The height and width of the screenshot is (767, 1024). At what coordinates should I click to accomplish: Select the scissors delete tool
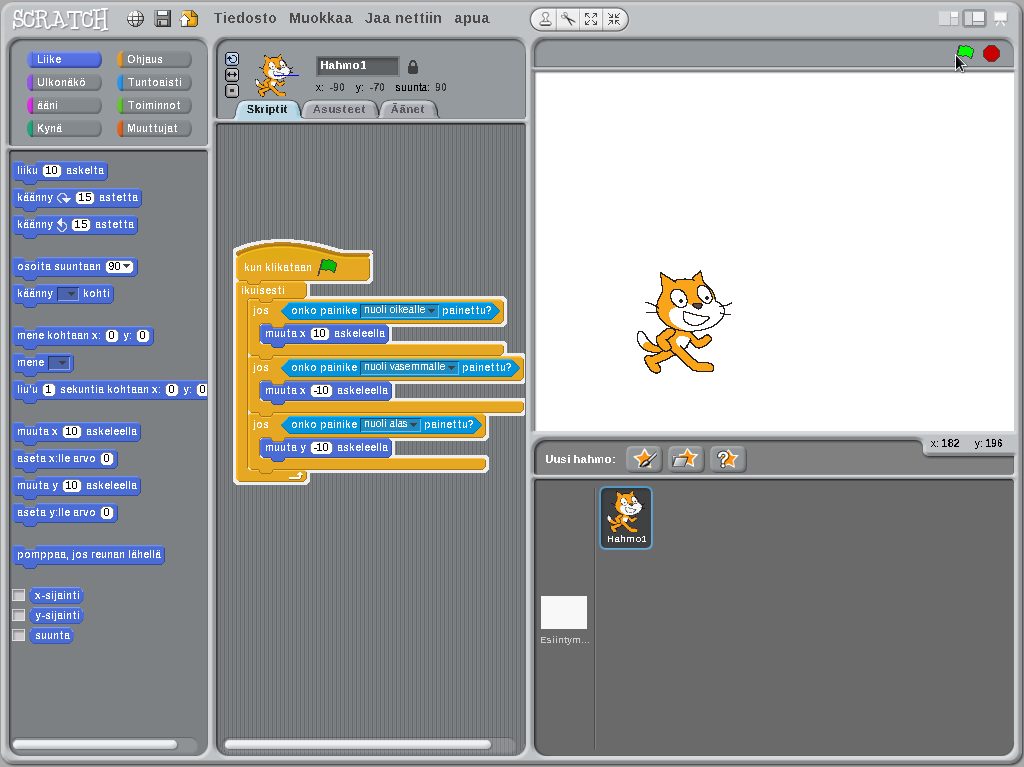[x=568, y=19]
